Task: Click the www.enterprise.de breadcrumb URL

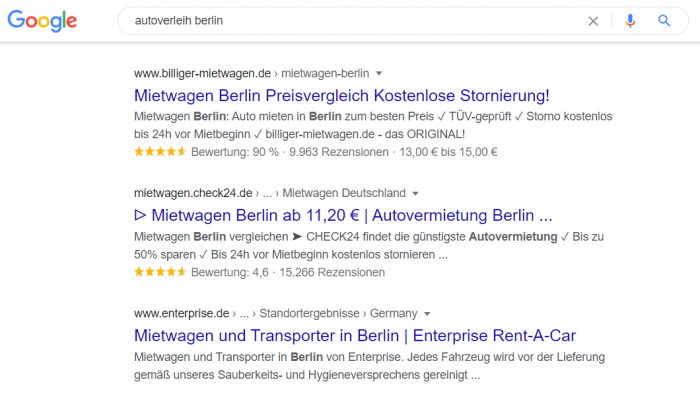Action: click(181, 313)
